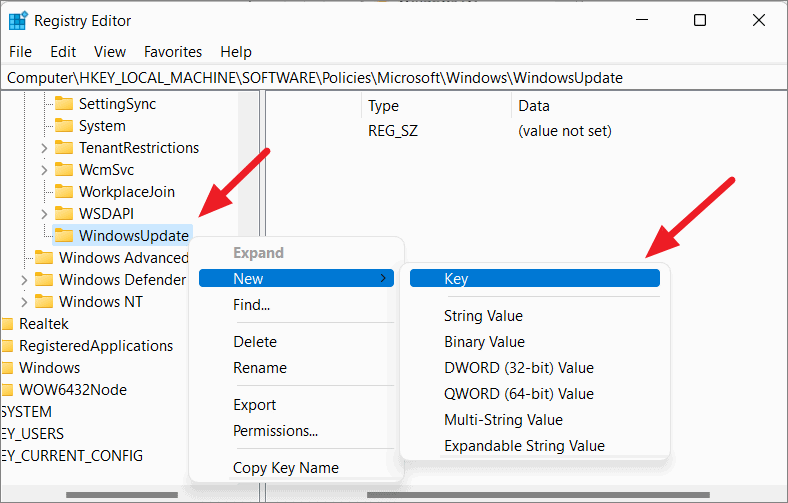This screenshot has width=788, height=503.
Task: Click the WindowsUpdate folder icon
Action: coord(64,236)
